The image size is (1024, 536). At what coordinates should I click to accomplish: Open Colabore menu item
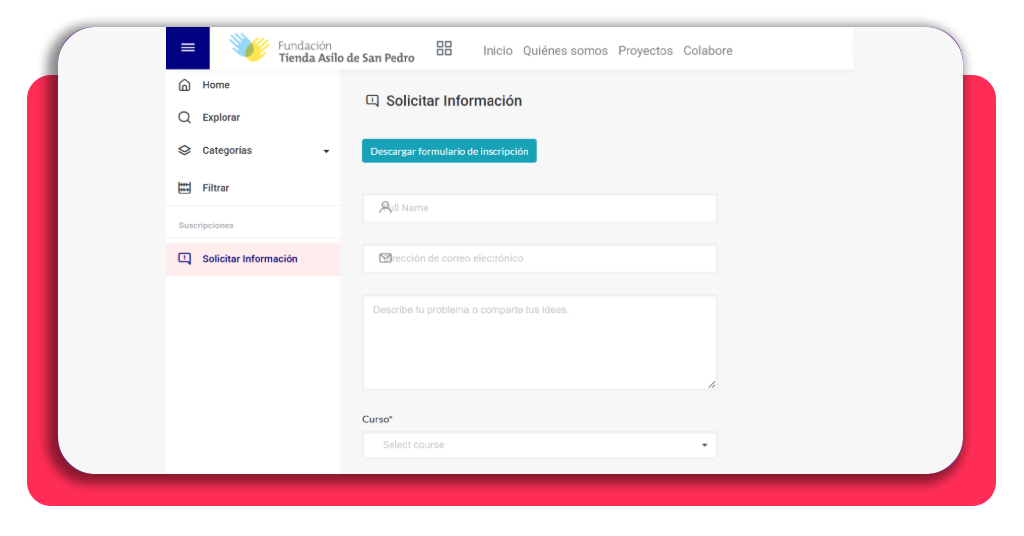pos(707,50)
